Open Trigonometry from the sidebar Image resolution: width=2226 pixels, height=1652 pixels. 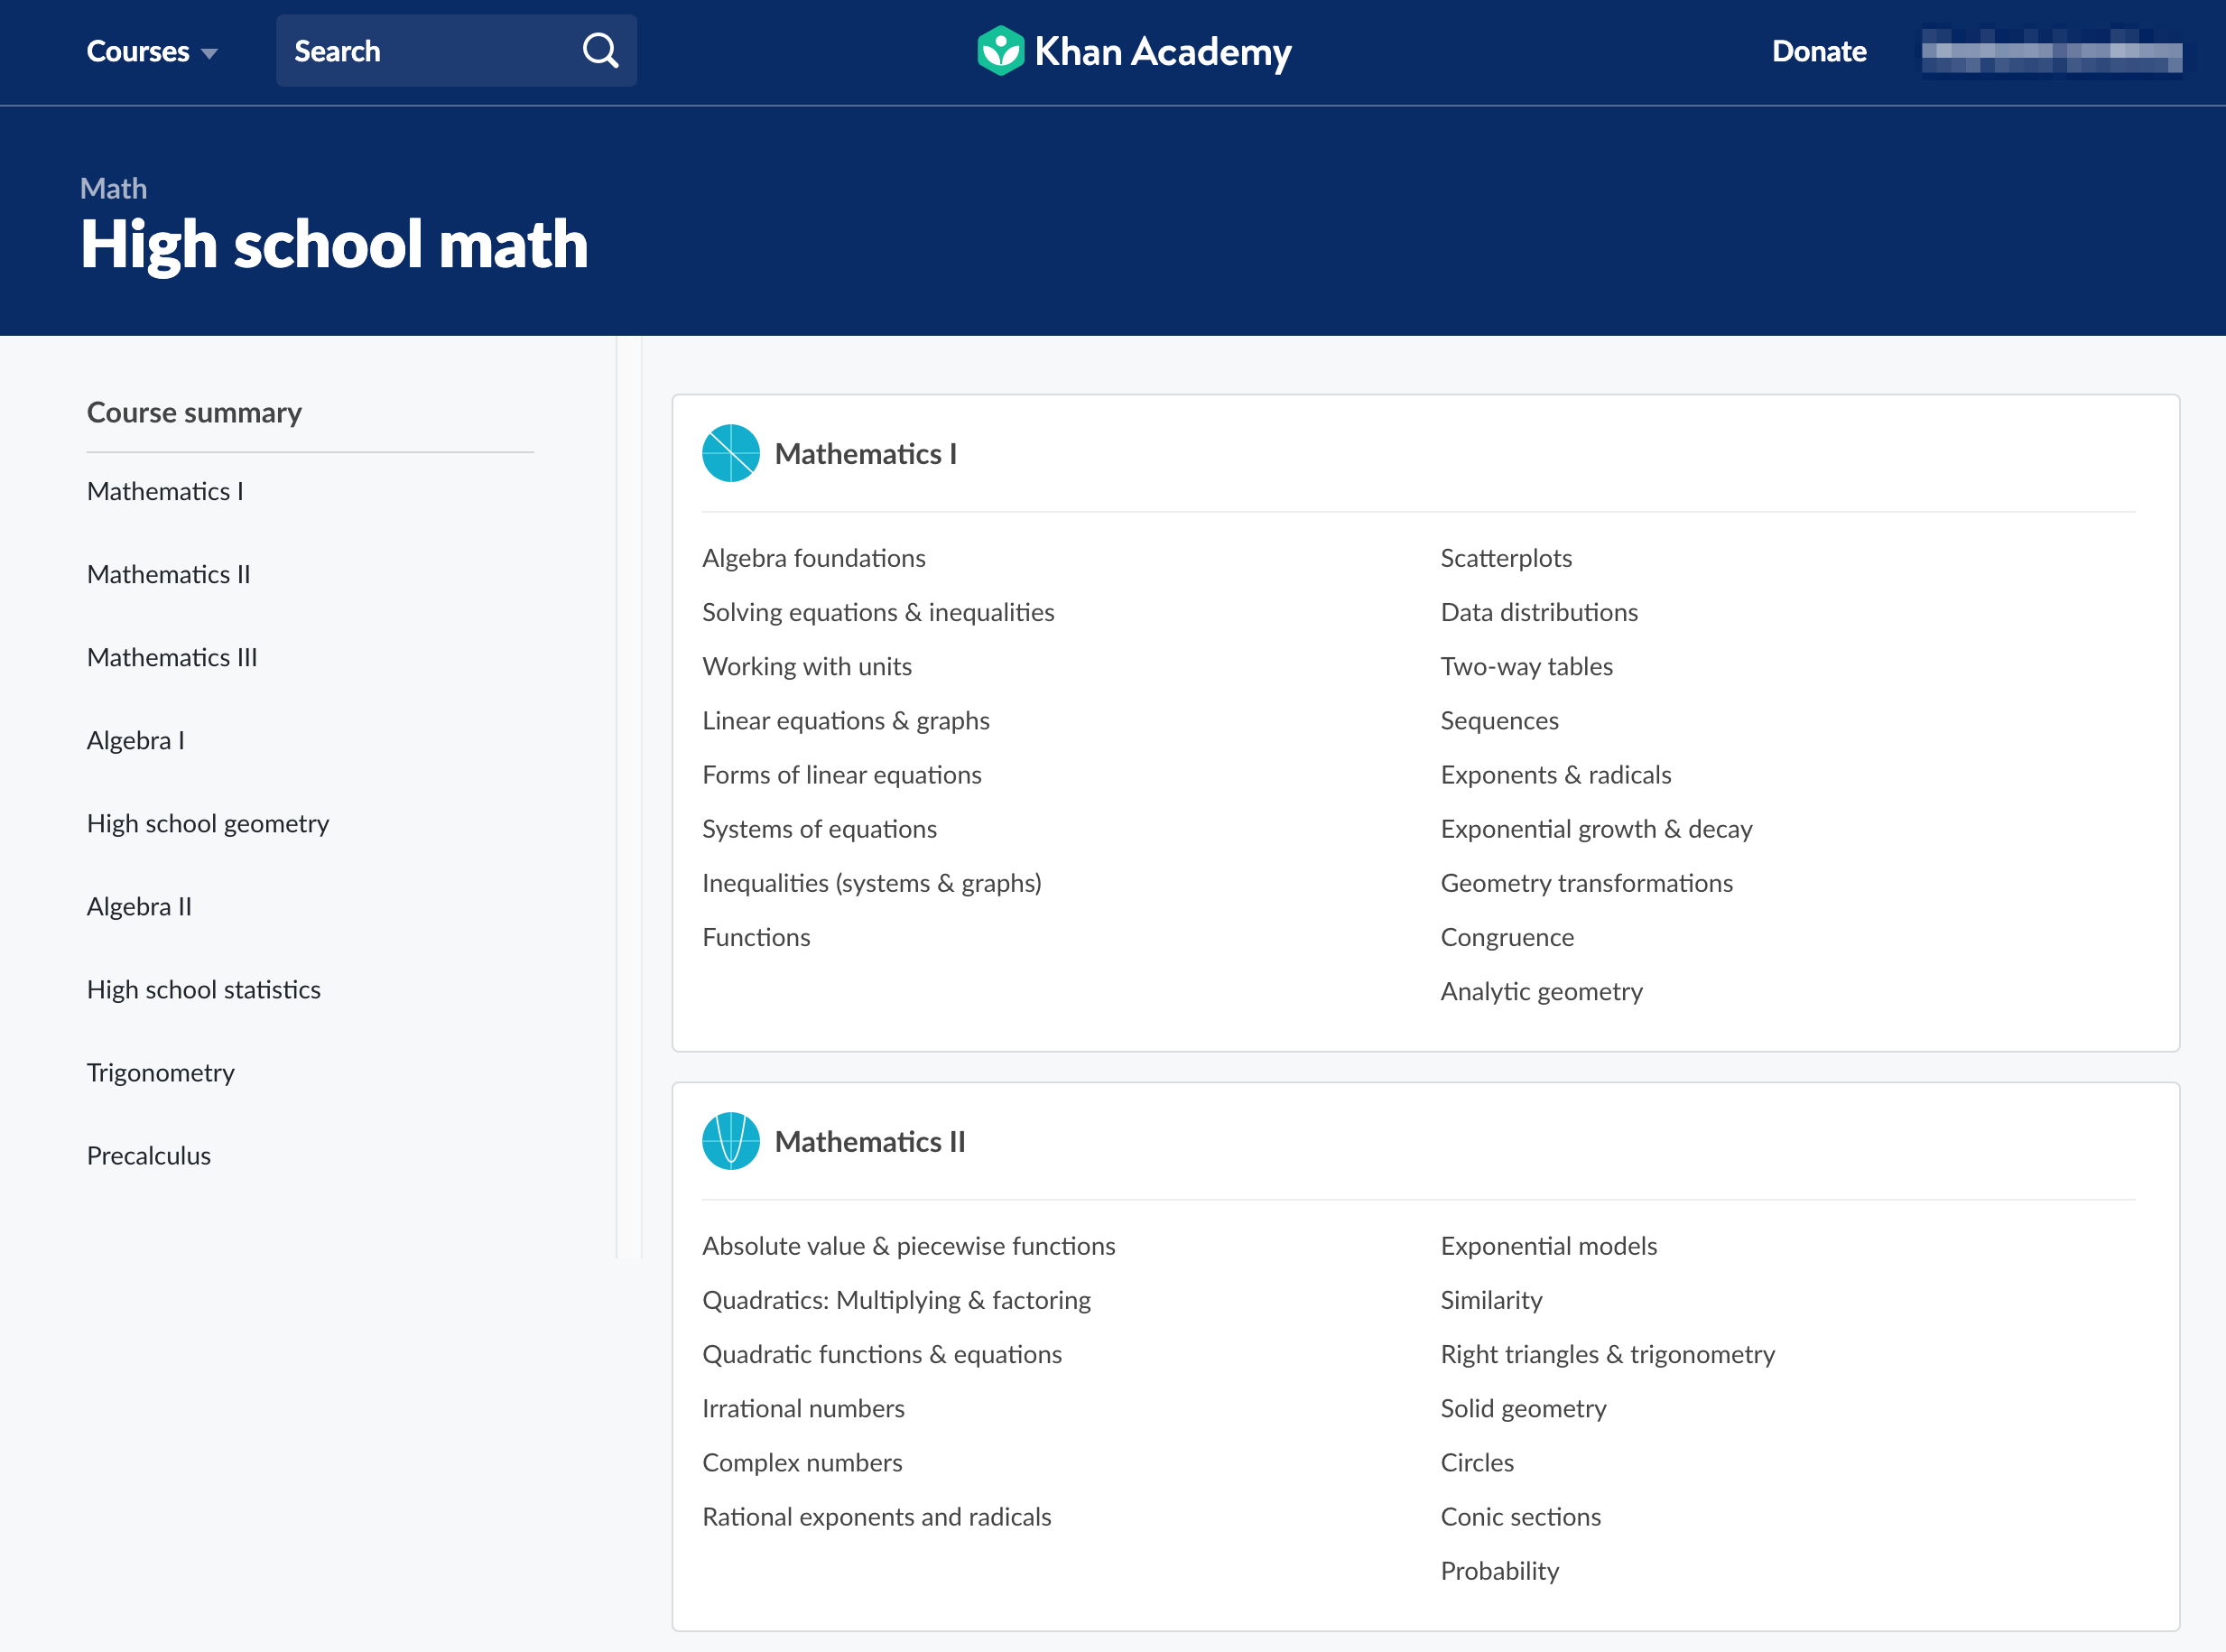[x=161, y=1072]
